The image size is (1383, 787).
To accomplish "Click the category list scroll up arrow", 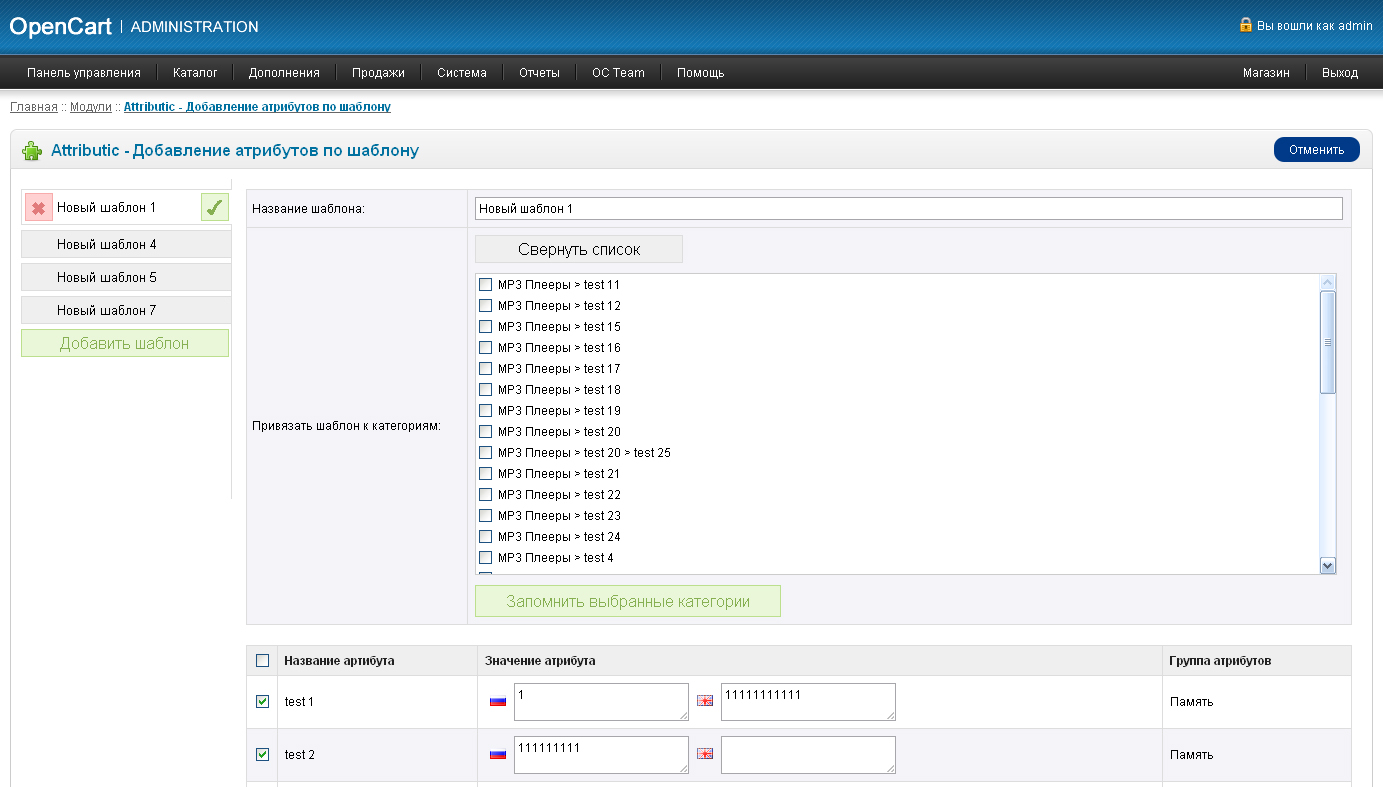I will point(1328,282).
